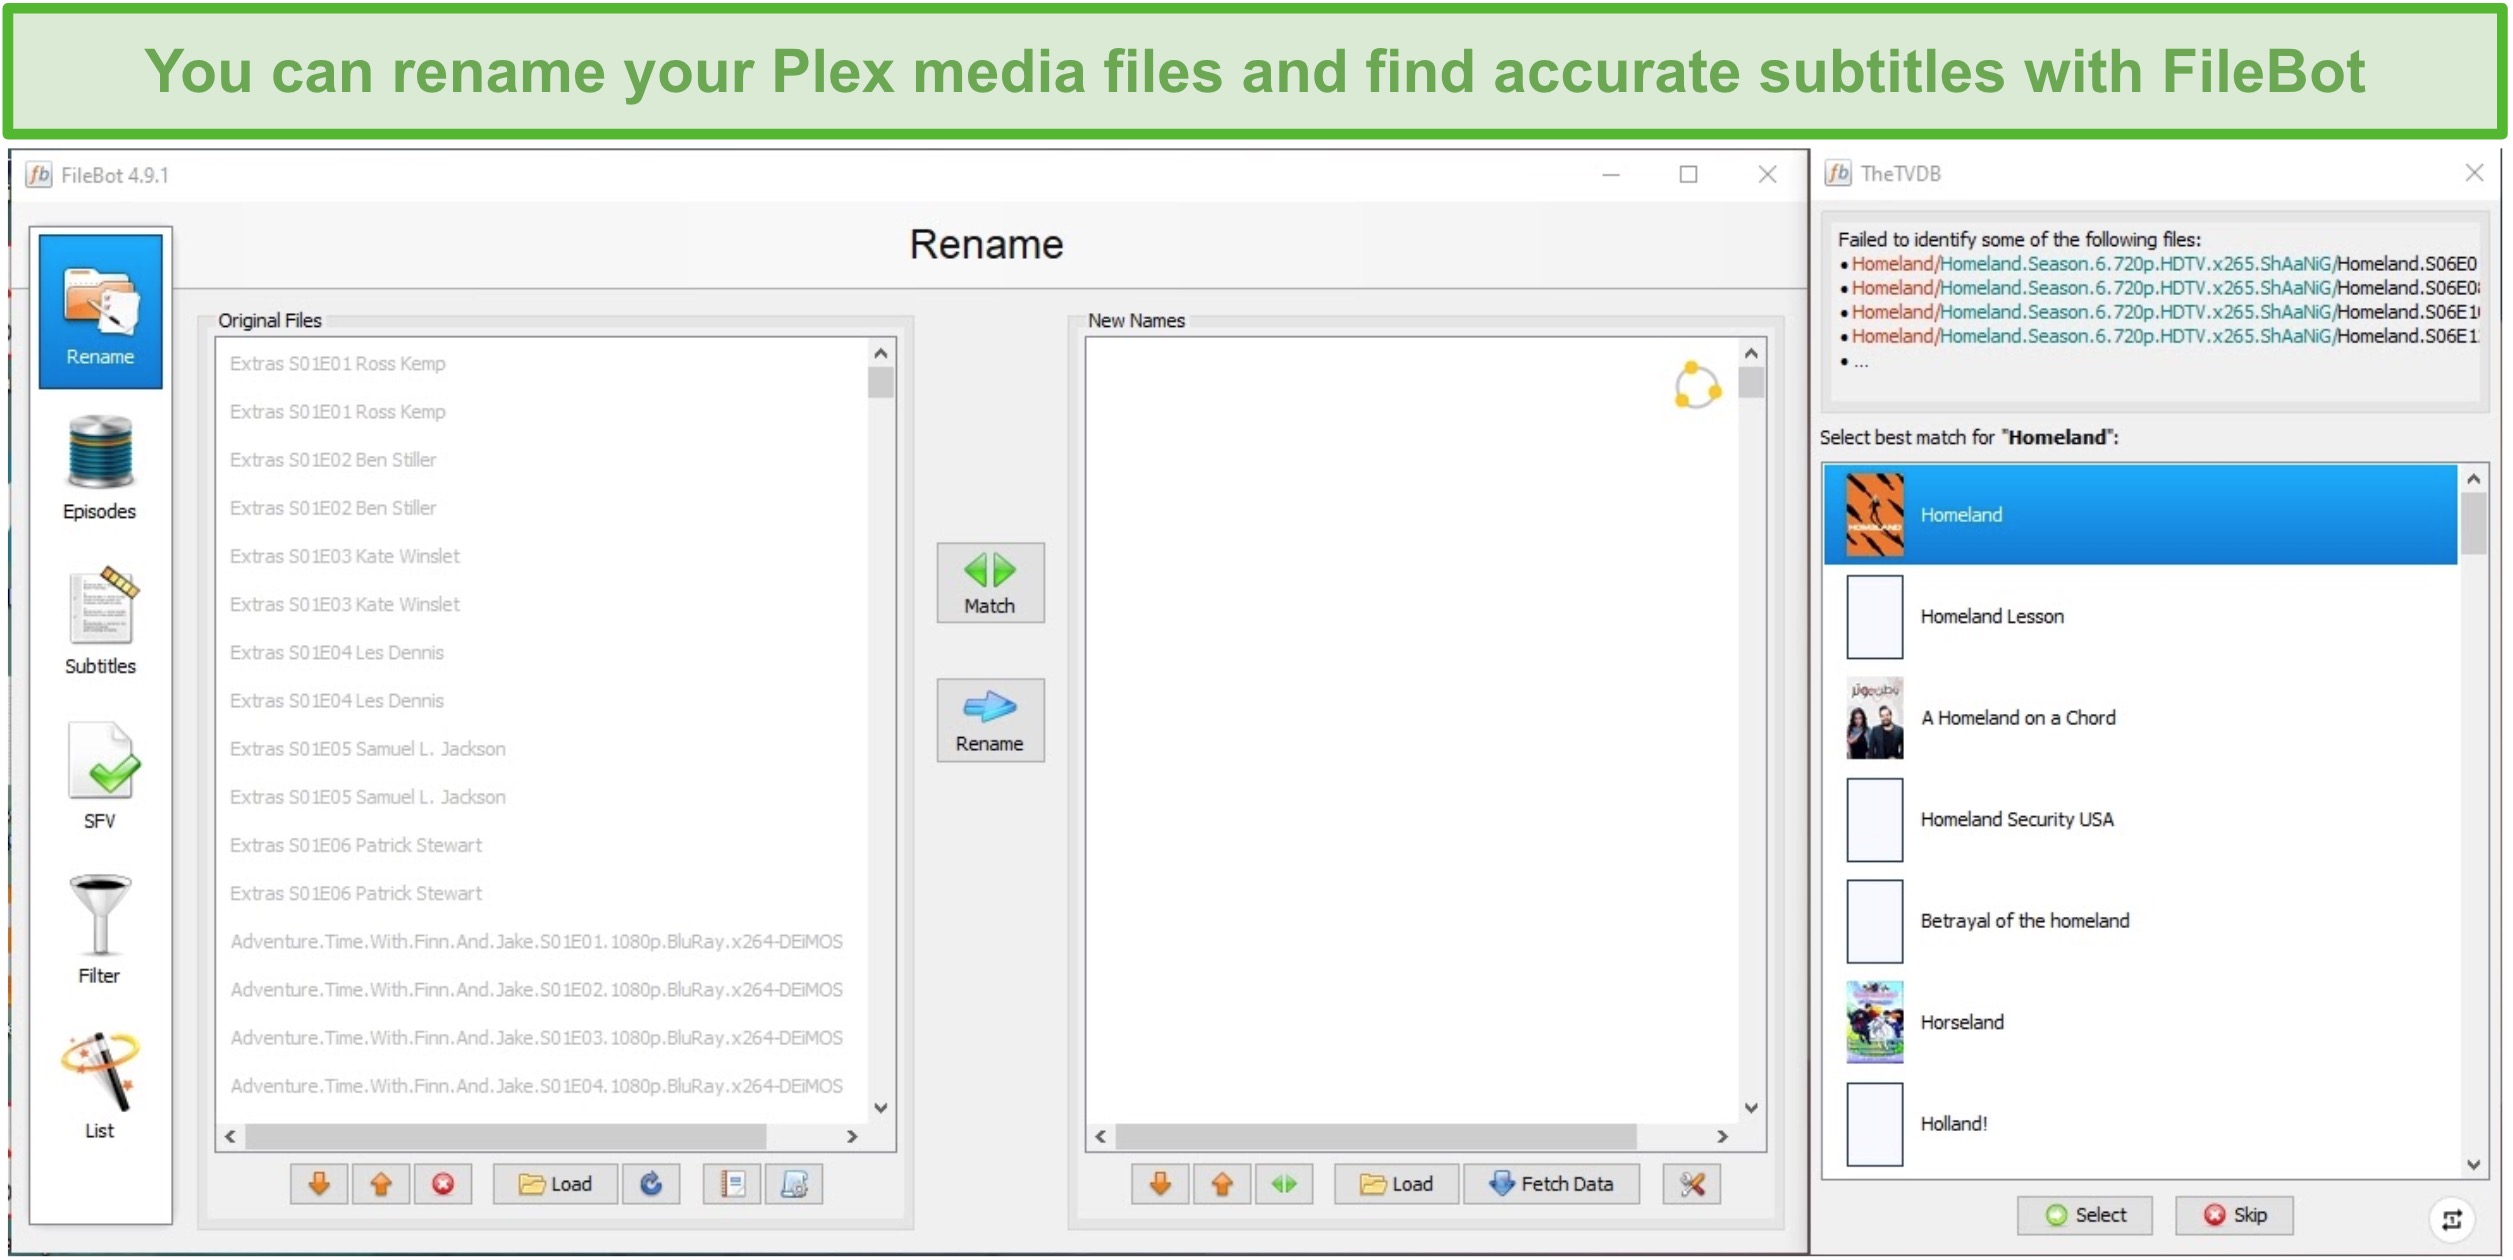Select the Holland! result

2141,1124
